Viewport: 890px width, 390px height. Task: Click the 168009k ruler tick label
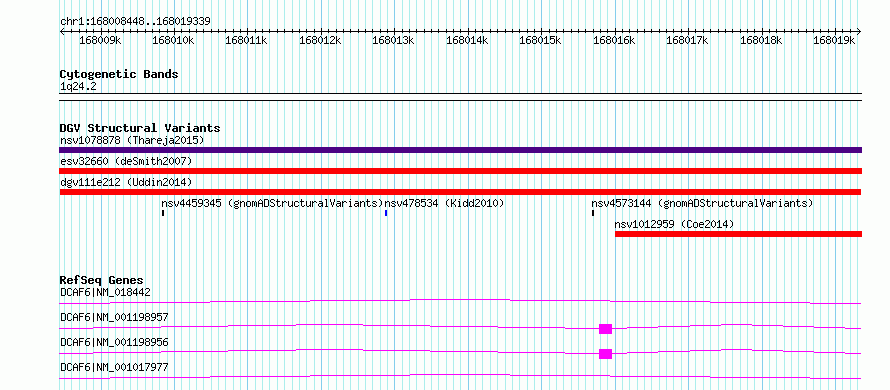[x=100, y=40]
